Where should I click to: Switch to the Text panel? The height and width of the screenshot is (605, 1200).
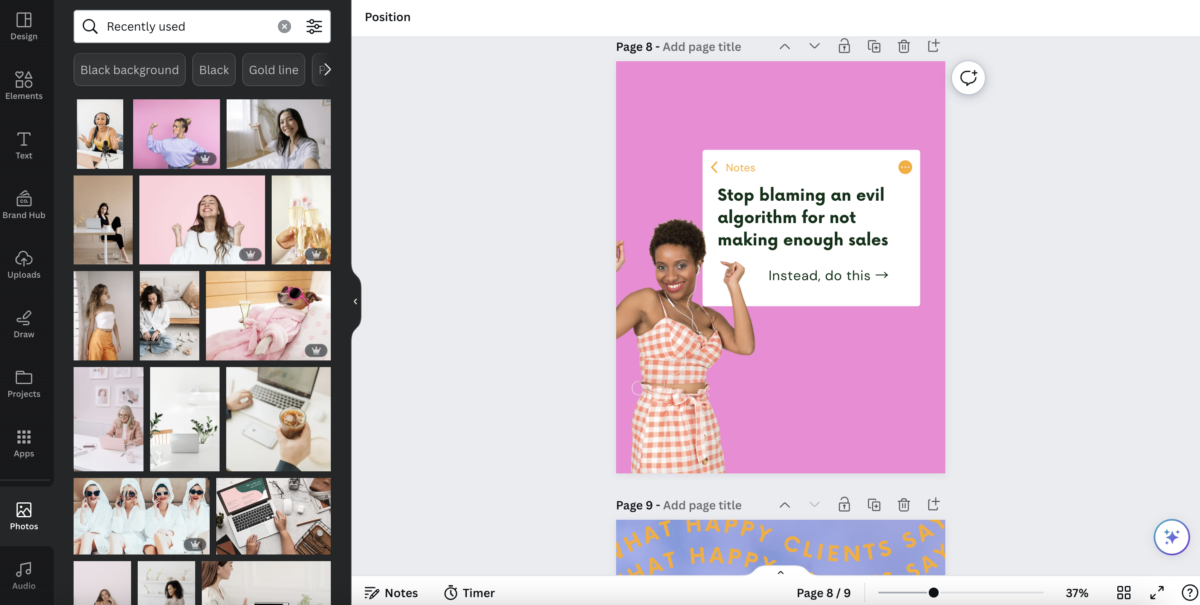coord(24,142)
